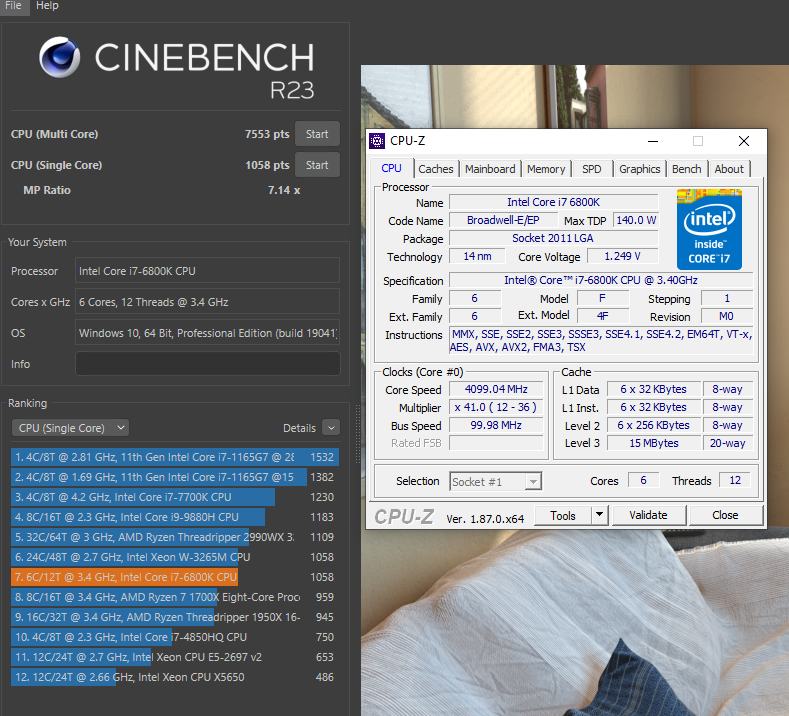Screen dimensions: 789x716
Task: Click the empty Info input field
Action: (207, 364)
